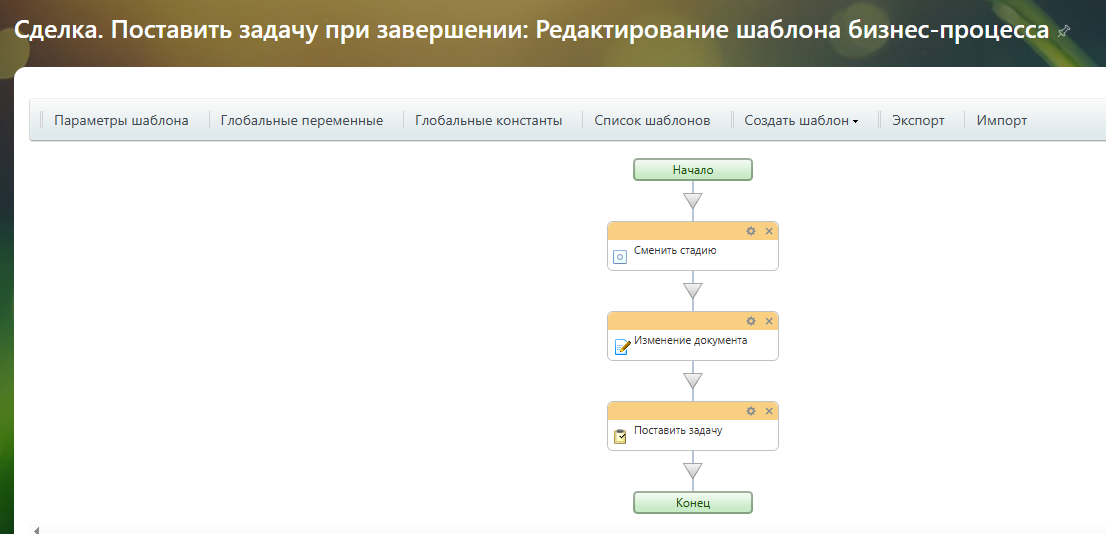Image resolution: width=1106 pixels, height=534 pixels.
Task: Open settings gear of Сменить стадию block
Action: [x=750, y=231]
